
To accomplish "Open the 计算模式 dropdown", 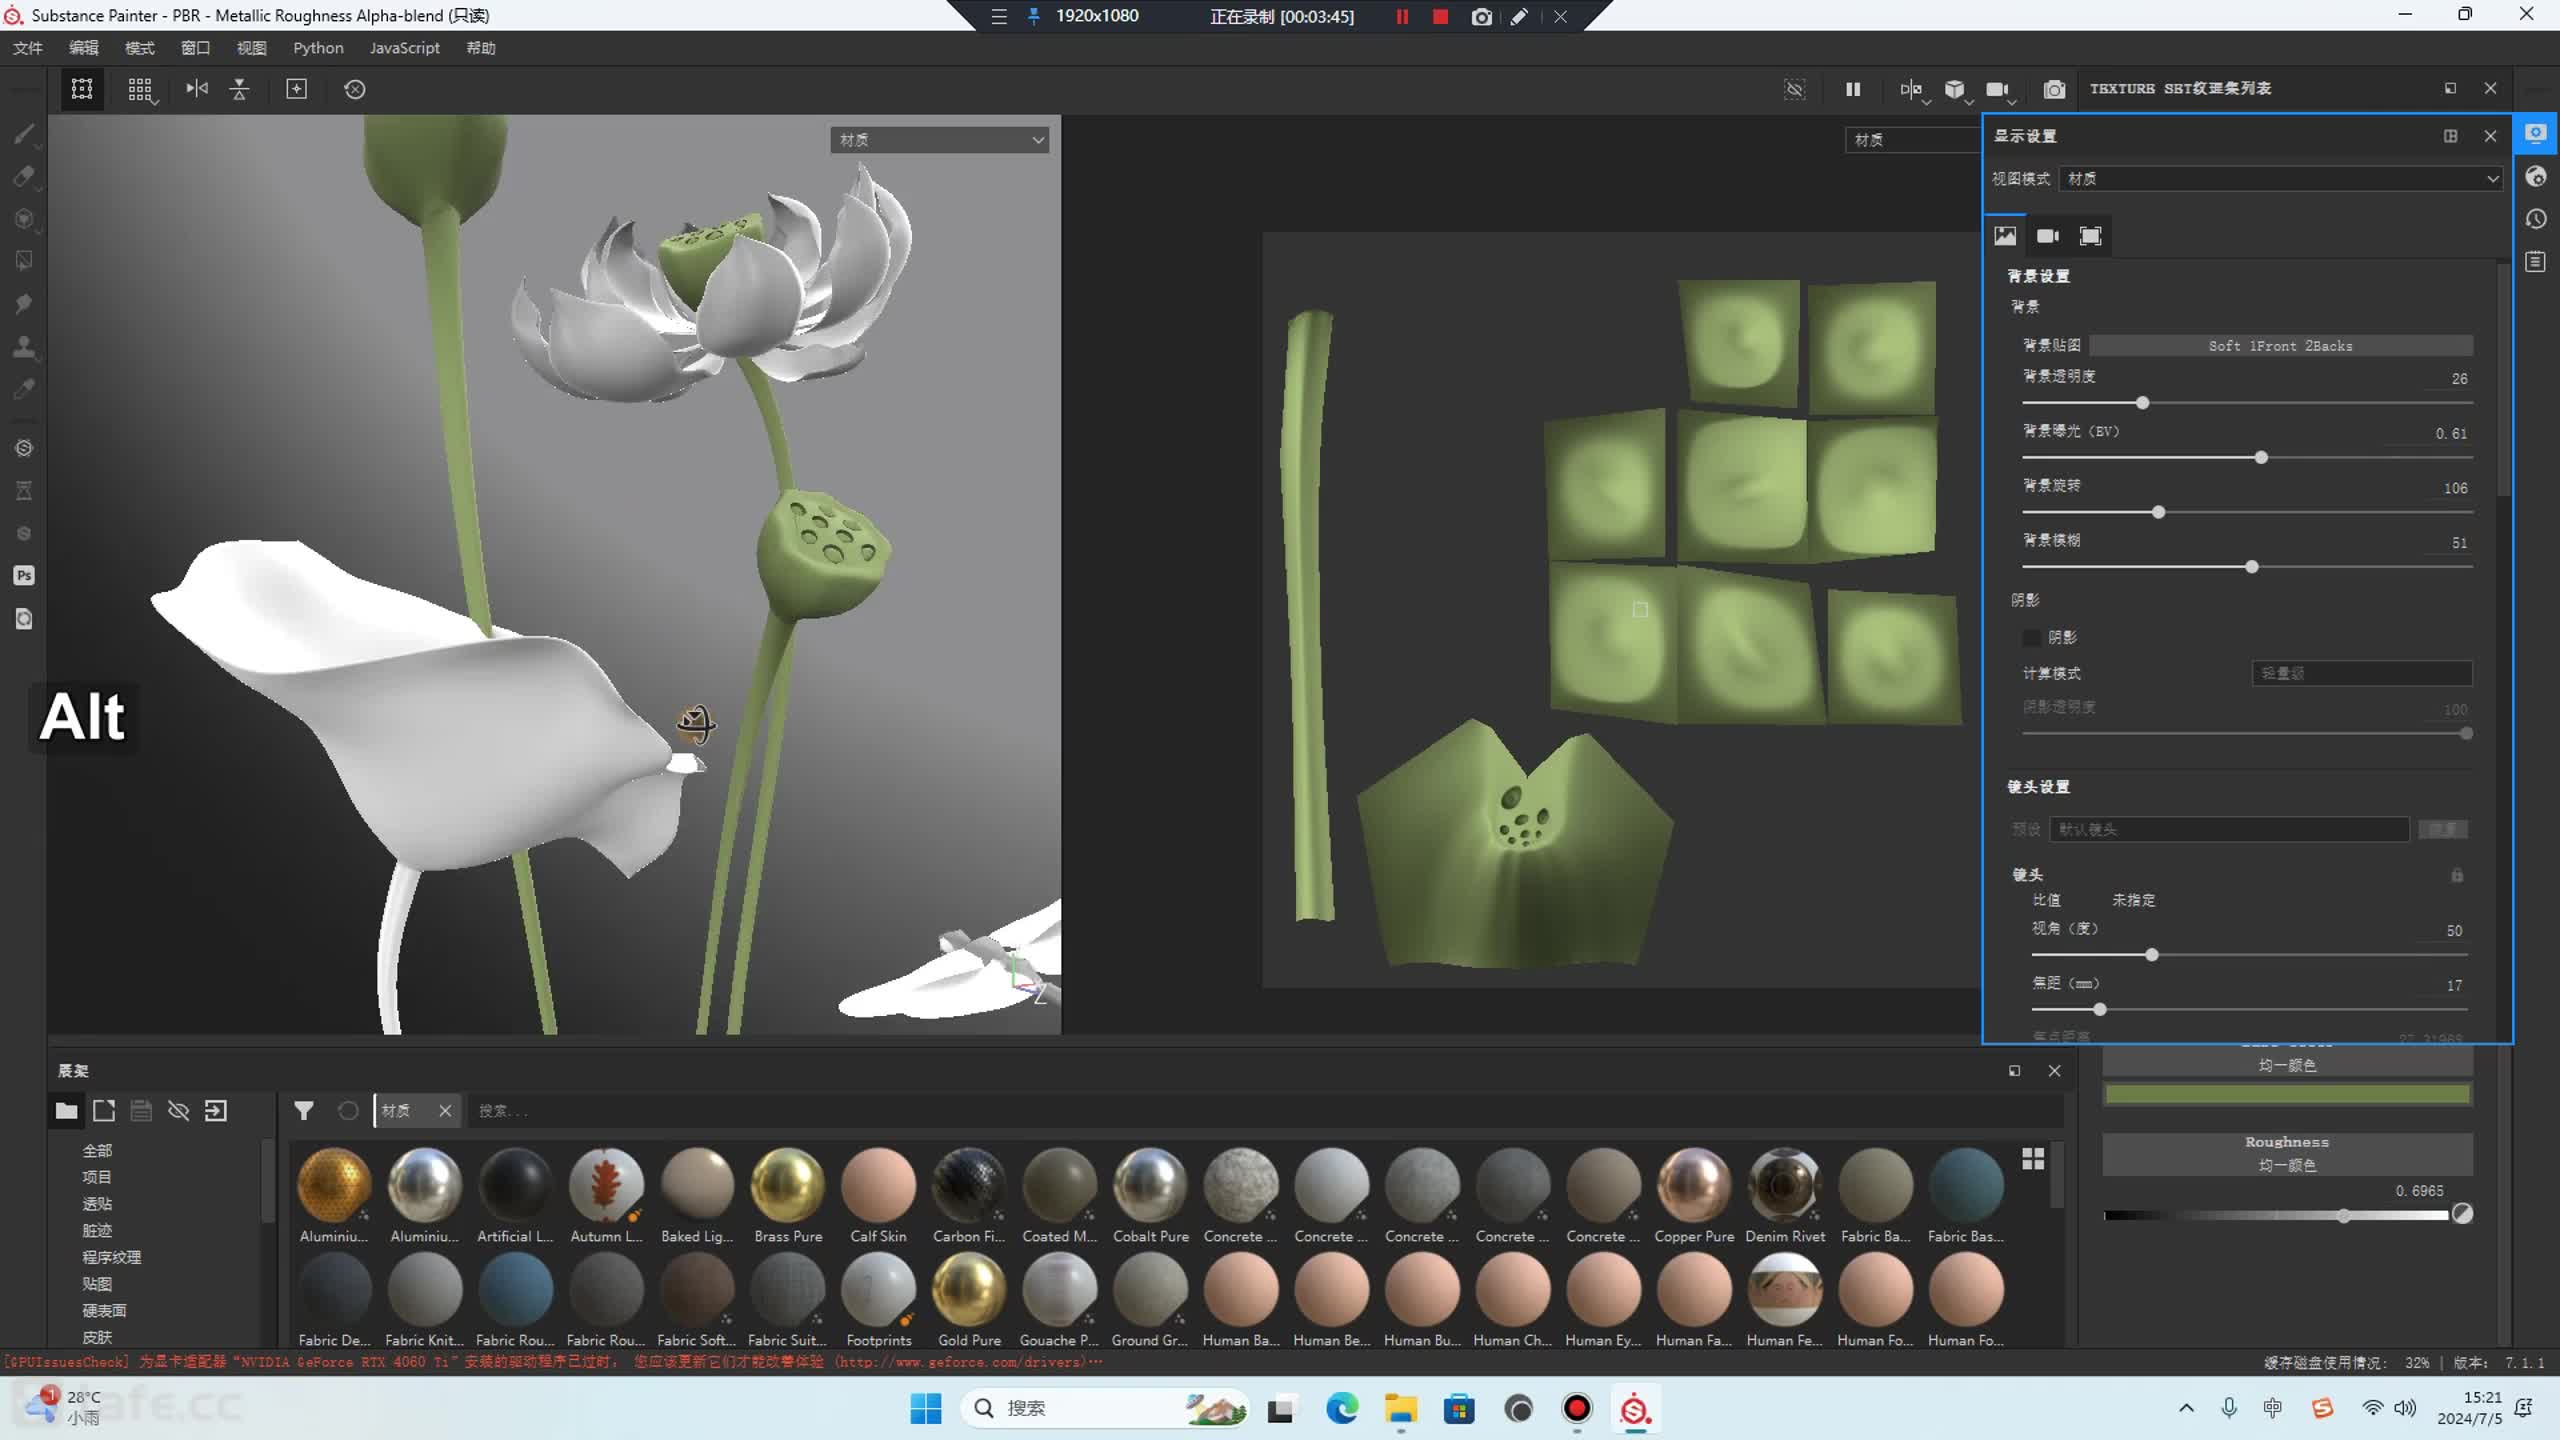I will 2362,674.
